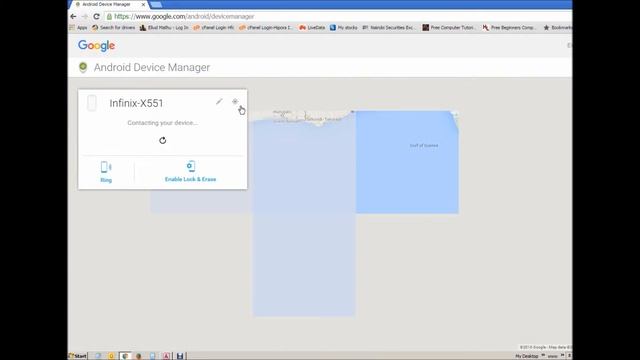Viewport: 640px width, 360px height.
Task: Click the Android Device Manager heading
Action: click(x=152, y=67)
